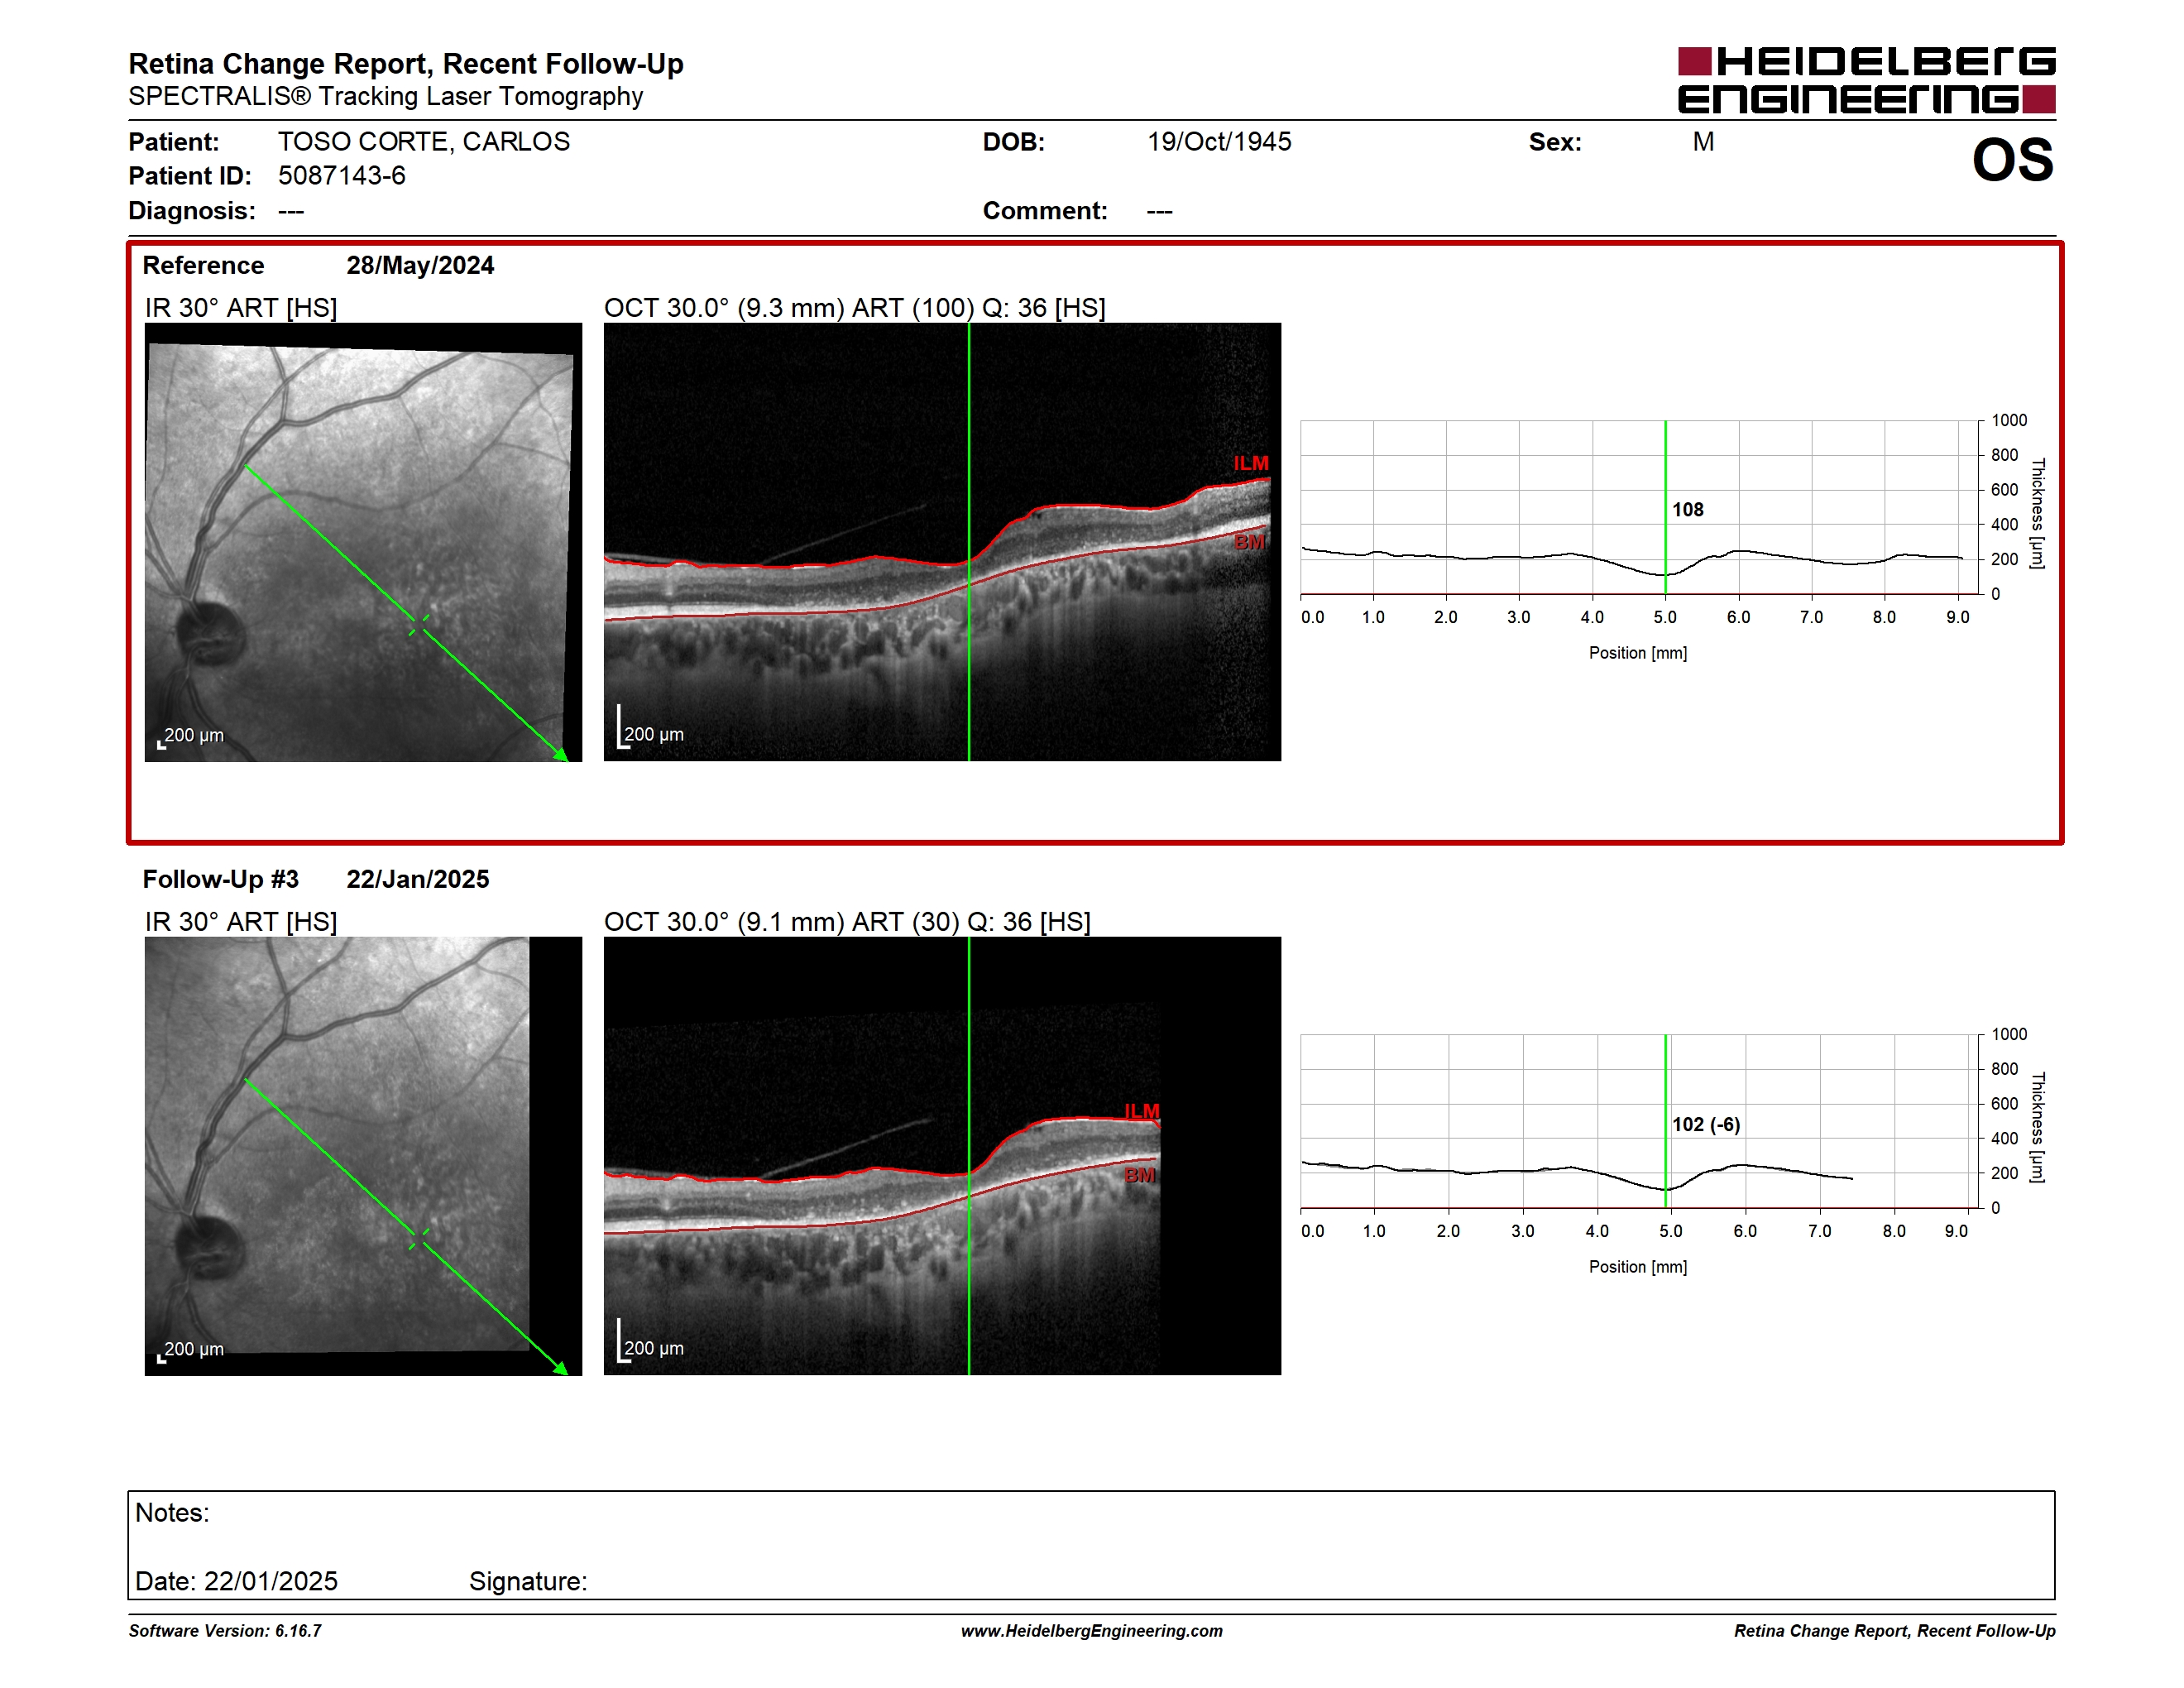The width and height of the screenshot is (2184, 1688).
Task: Click the Sex value M
Action: coord(1703,142)
